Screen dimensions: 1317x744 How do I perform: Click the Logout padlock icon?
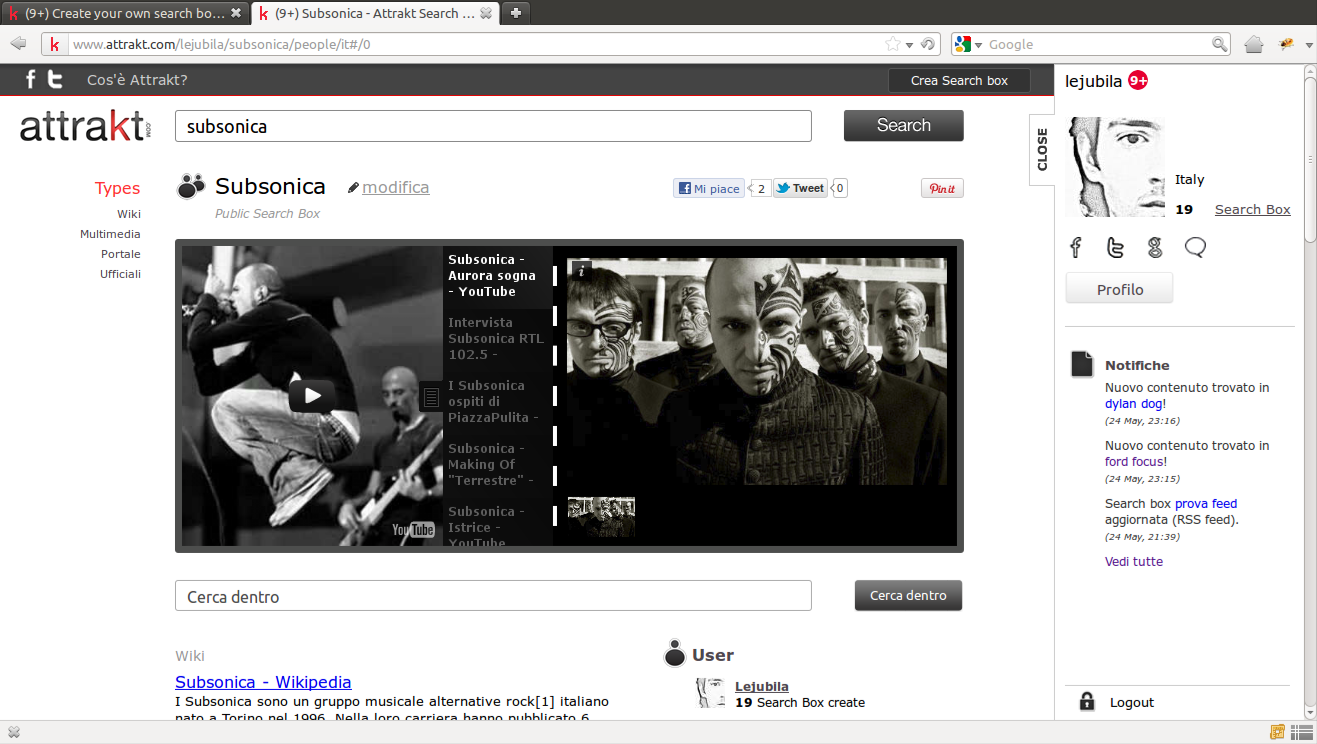click(1087, 701)
